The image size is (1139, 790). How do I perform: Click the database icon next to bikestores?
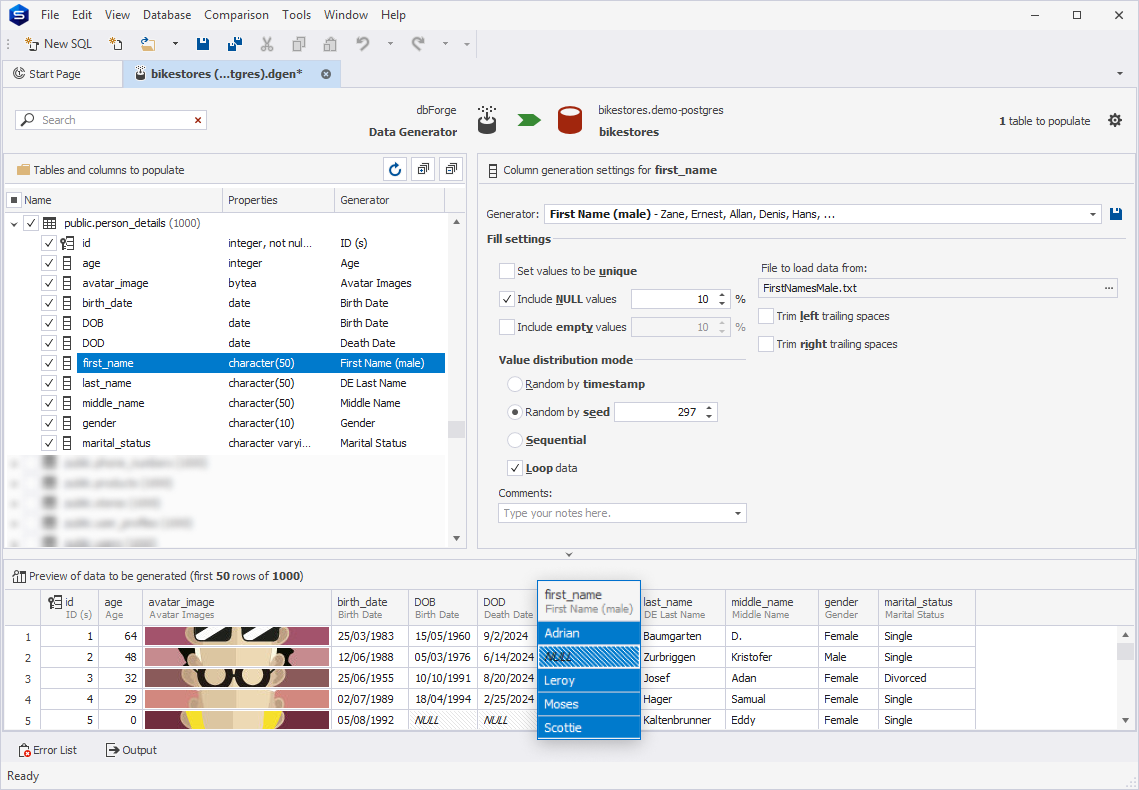point(570,121)
